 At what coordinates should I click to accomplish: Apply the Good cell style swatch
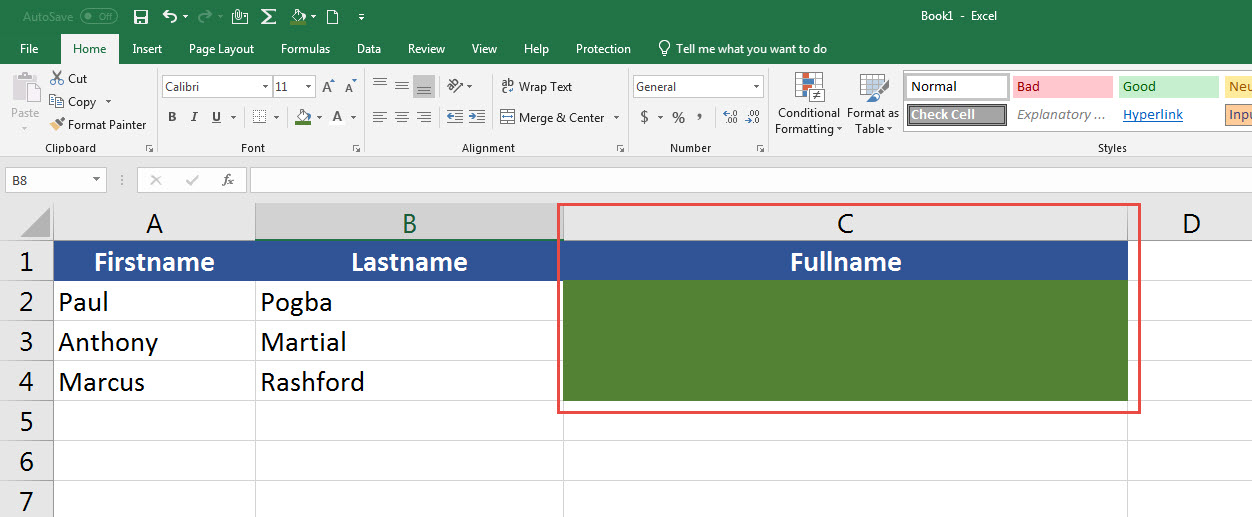click(1167, 87)
